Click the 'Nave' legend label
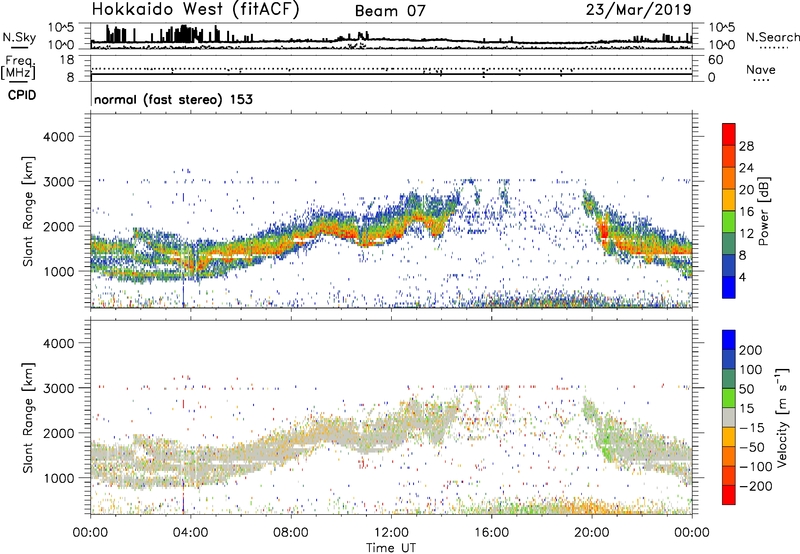The image size is (800, 554). [760, 70]
